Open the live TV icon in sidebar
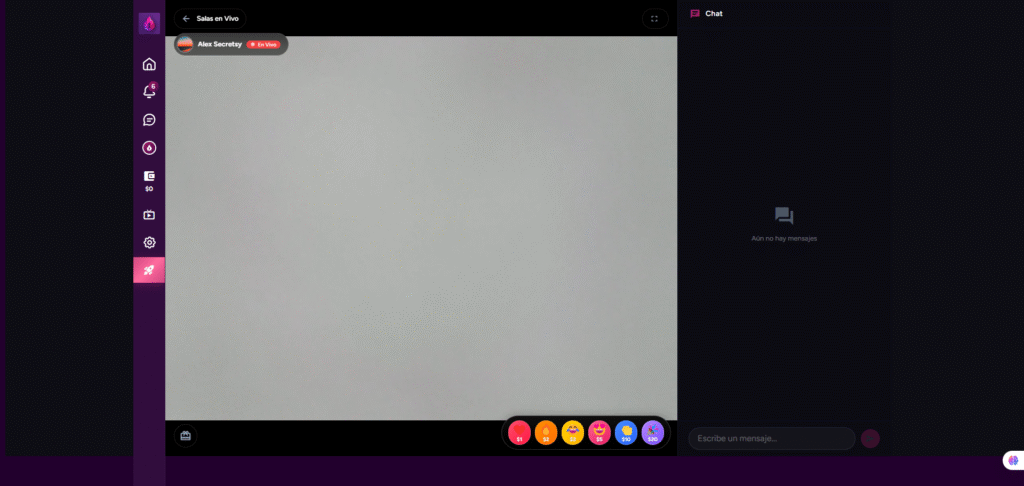The height and width of the screenshot is (486, 1024). [x=149, y=215]
